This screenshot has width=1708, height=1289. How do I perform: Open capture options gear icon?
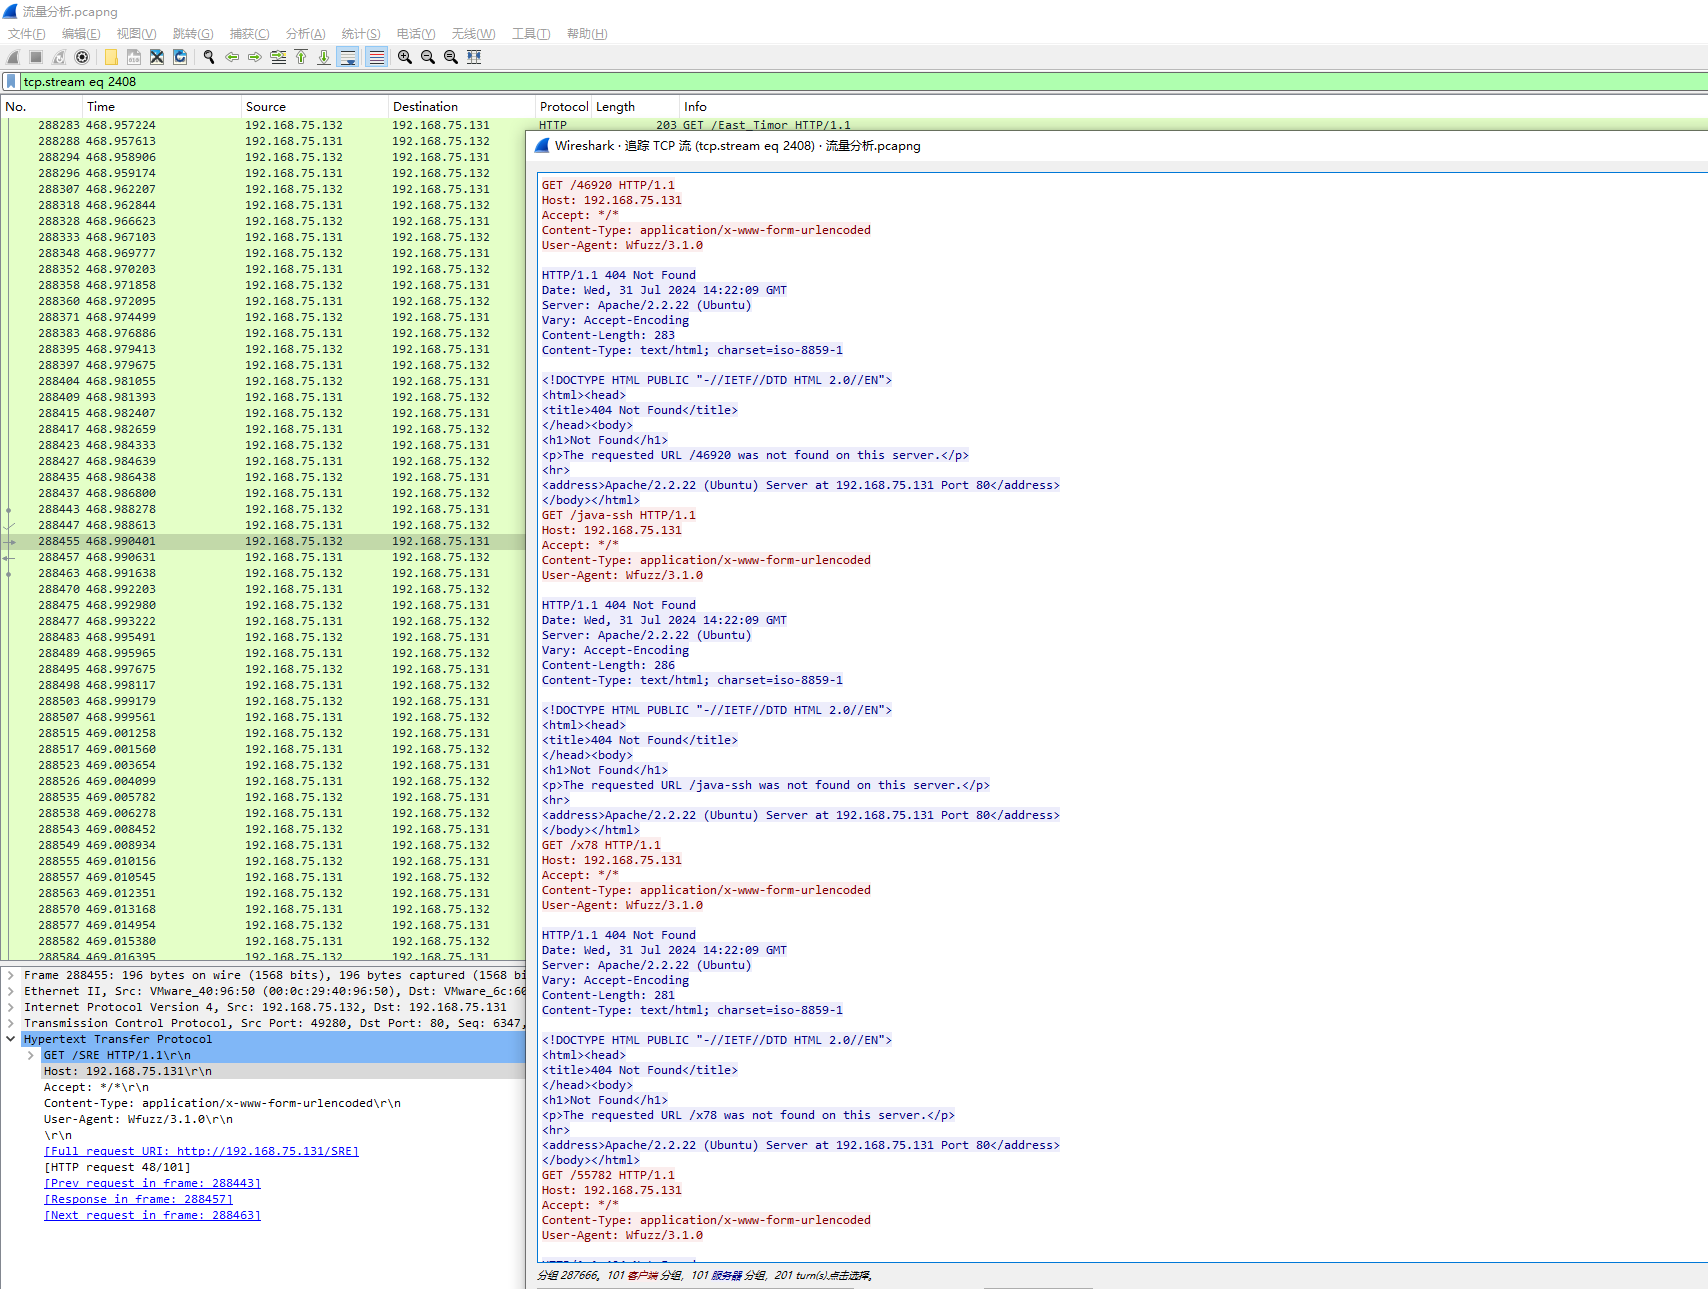pos(82,57)
